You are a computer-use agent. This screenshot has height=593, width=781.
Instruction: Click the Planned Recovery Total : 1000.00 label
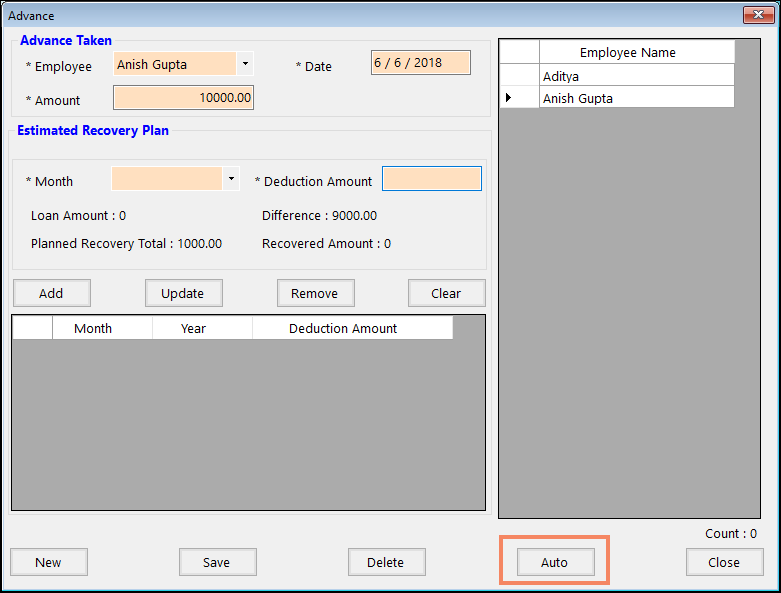coord(127,243)
